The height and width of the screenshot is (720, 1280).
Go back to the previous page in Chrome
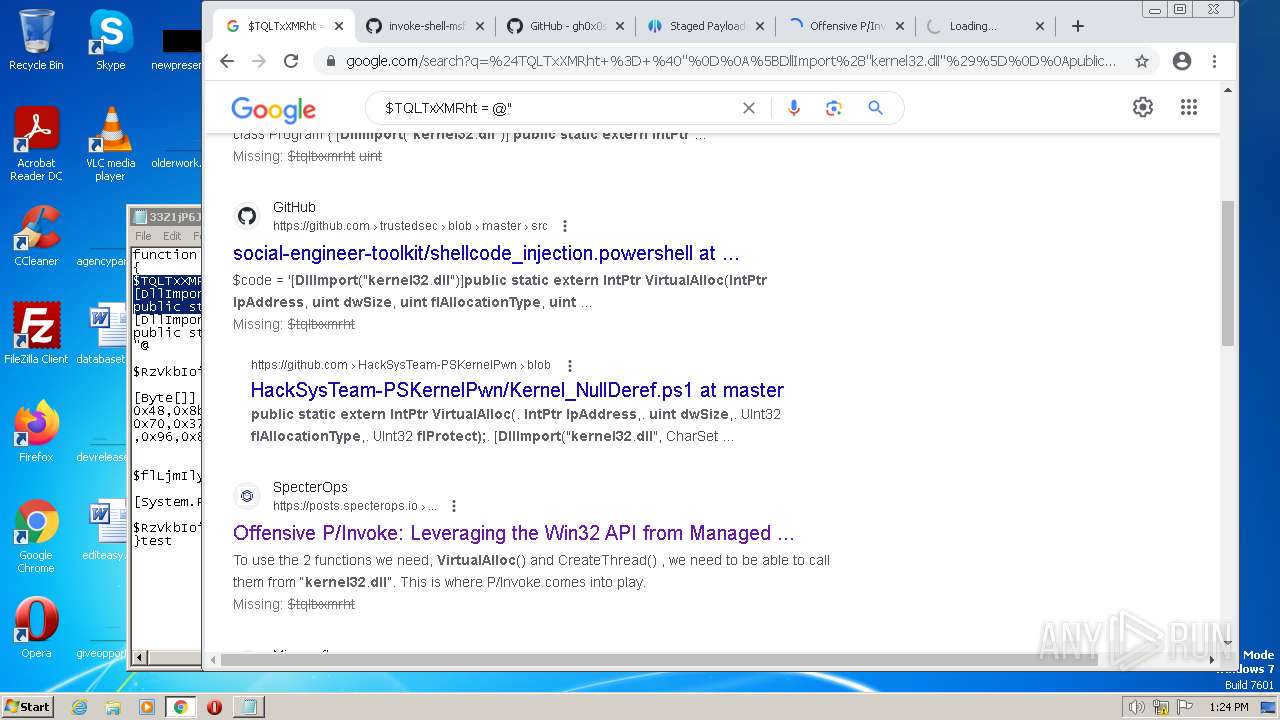[x=227, y=61]
